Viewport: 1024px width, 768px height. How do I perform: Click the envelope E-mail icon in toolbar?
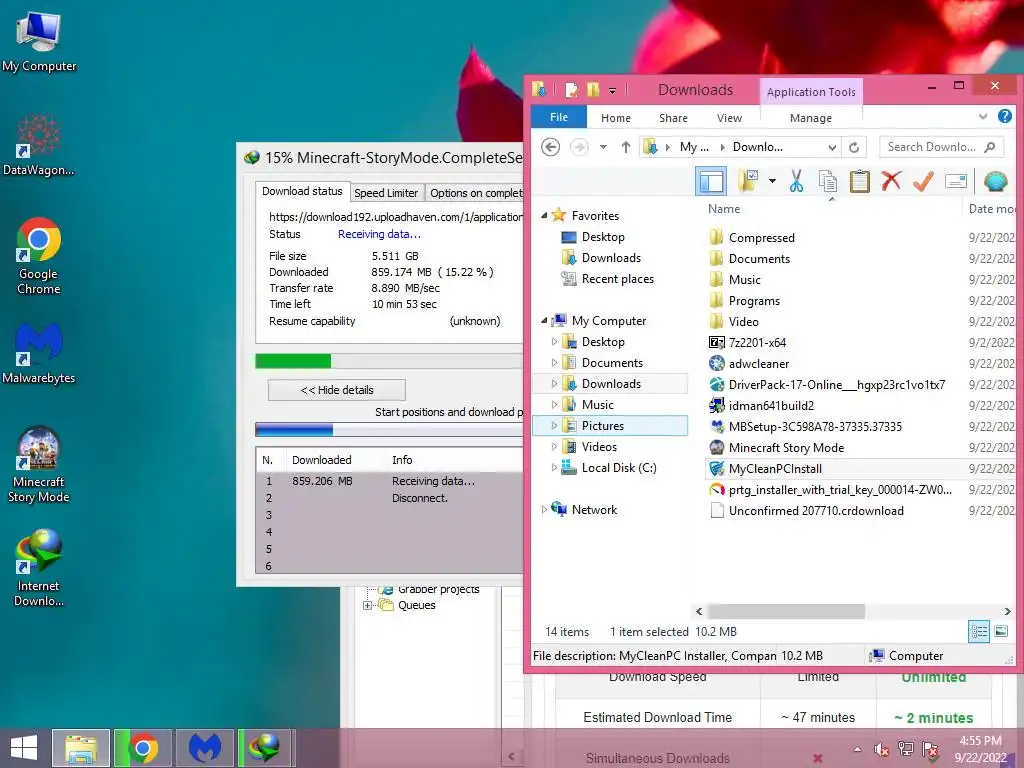coord(955,181)
